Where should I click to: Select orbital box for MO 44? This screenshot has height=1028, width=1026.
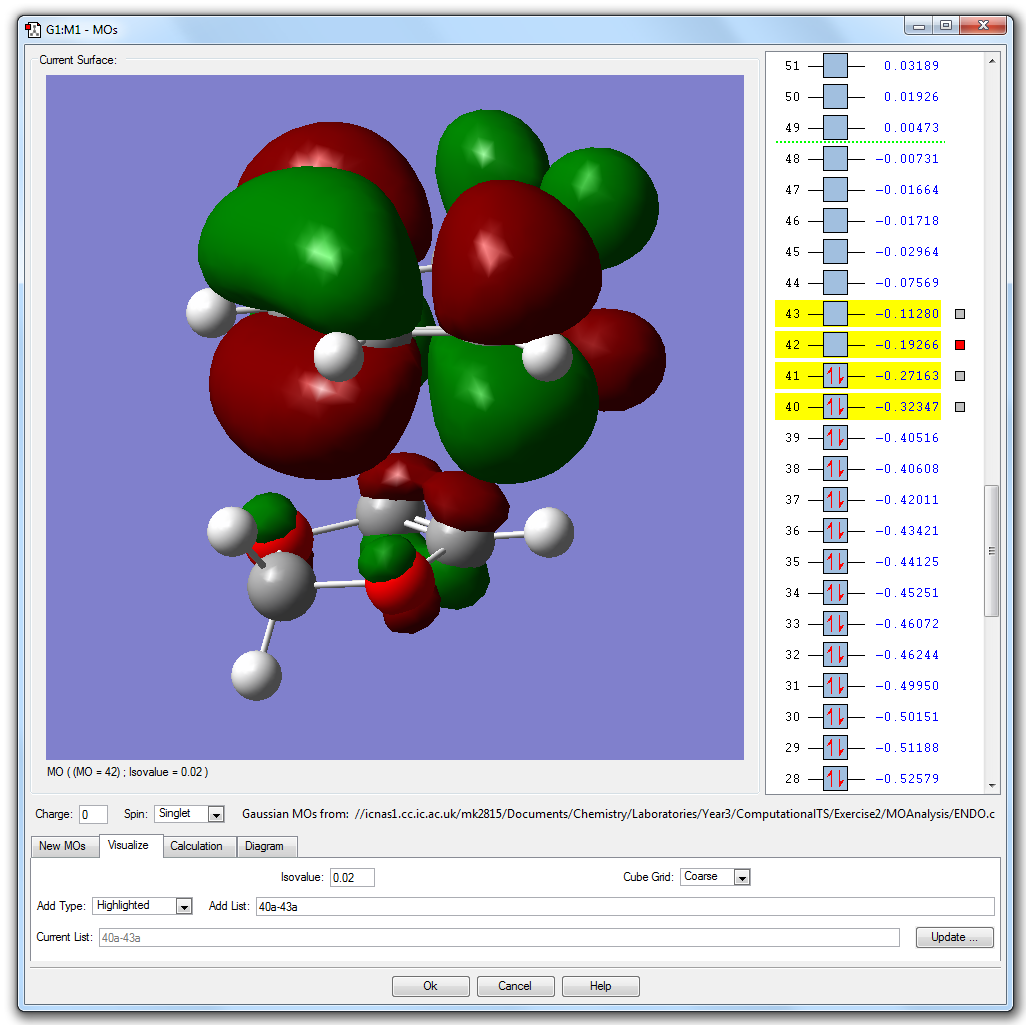click(835, 283)
